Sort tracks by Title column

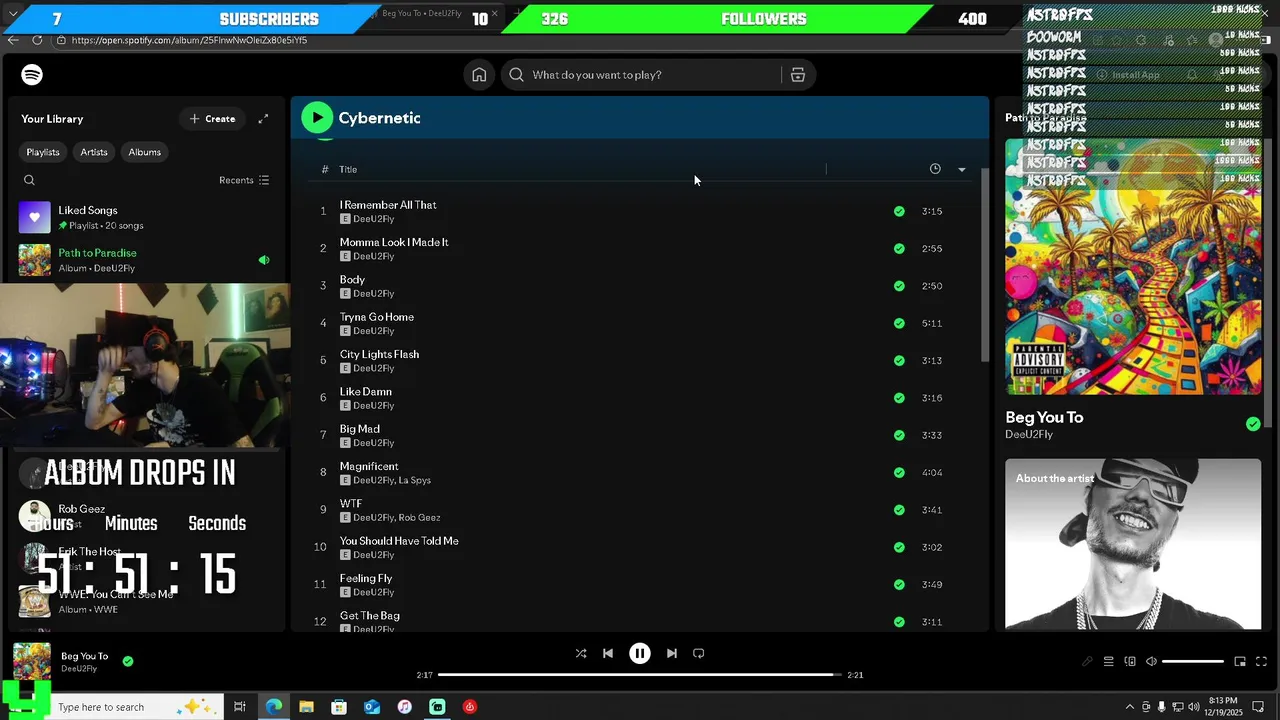[x=348, y=170]
